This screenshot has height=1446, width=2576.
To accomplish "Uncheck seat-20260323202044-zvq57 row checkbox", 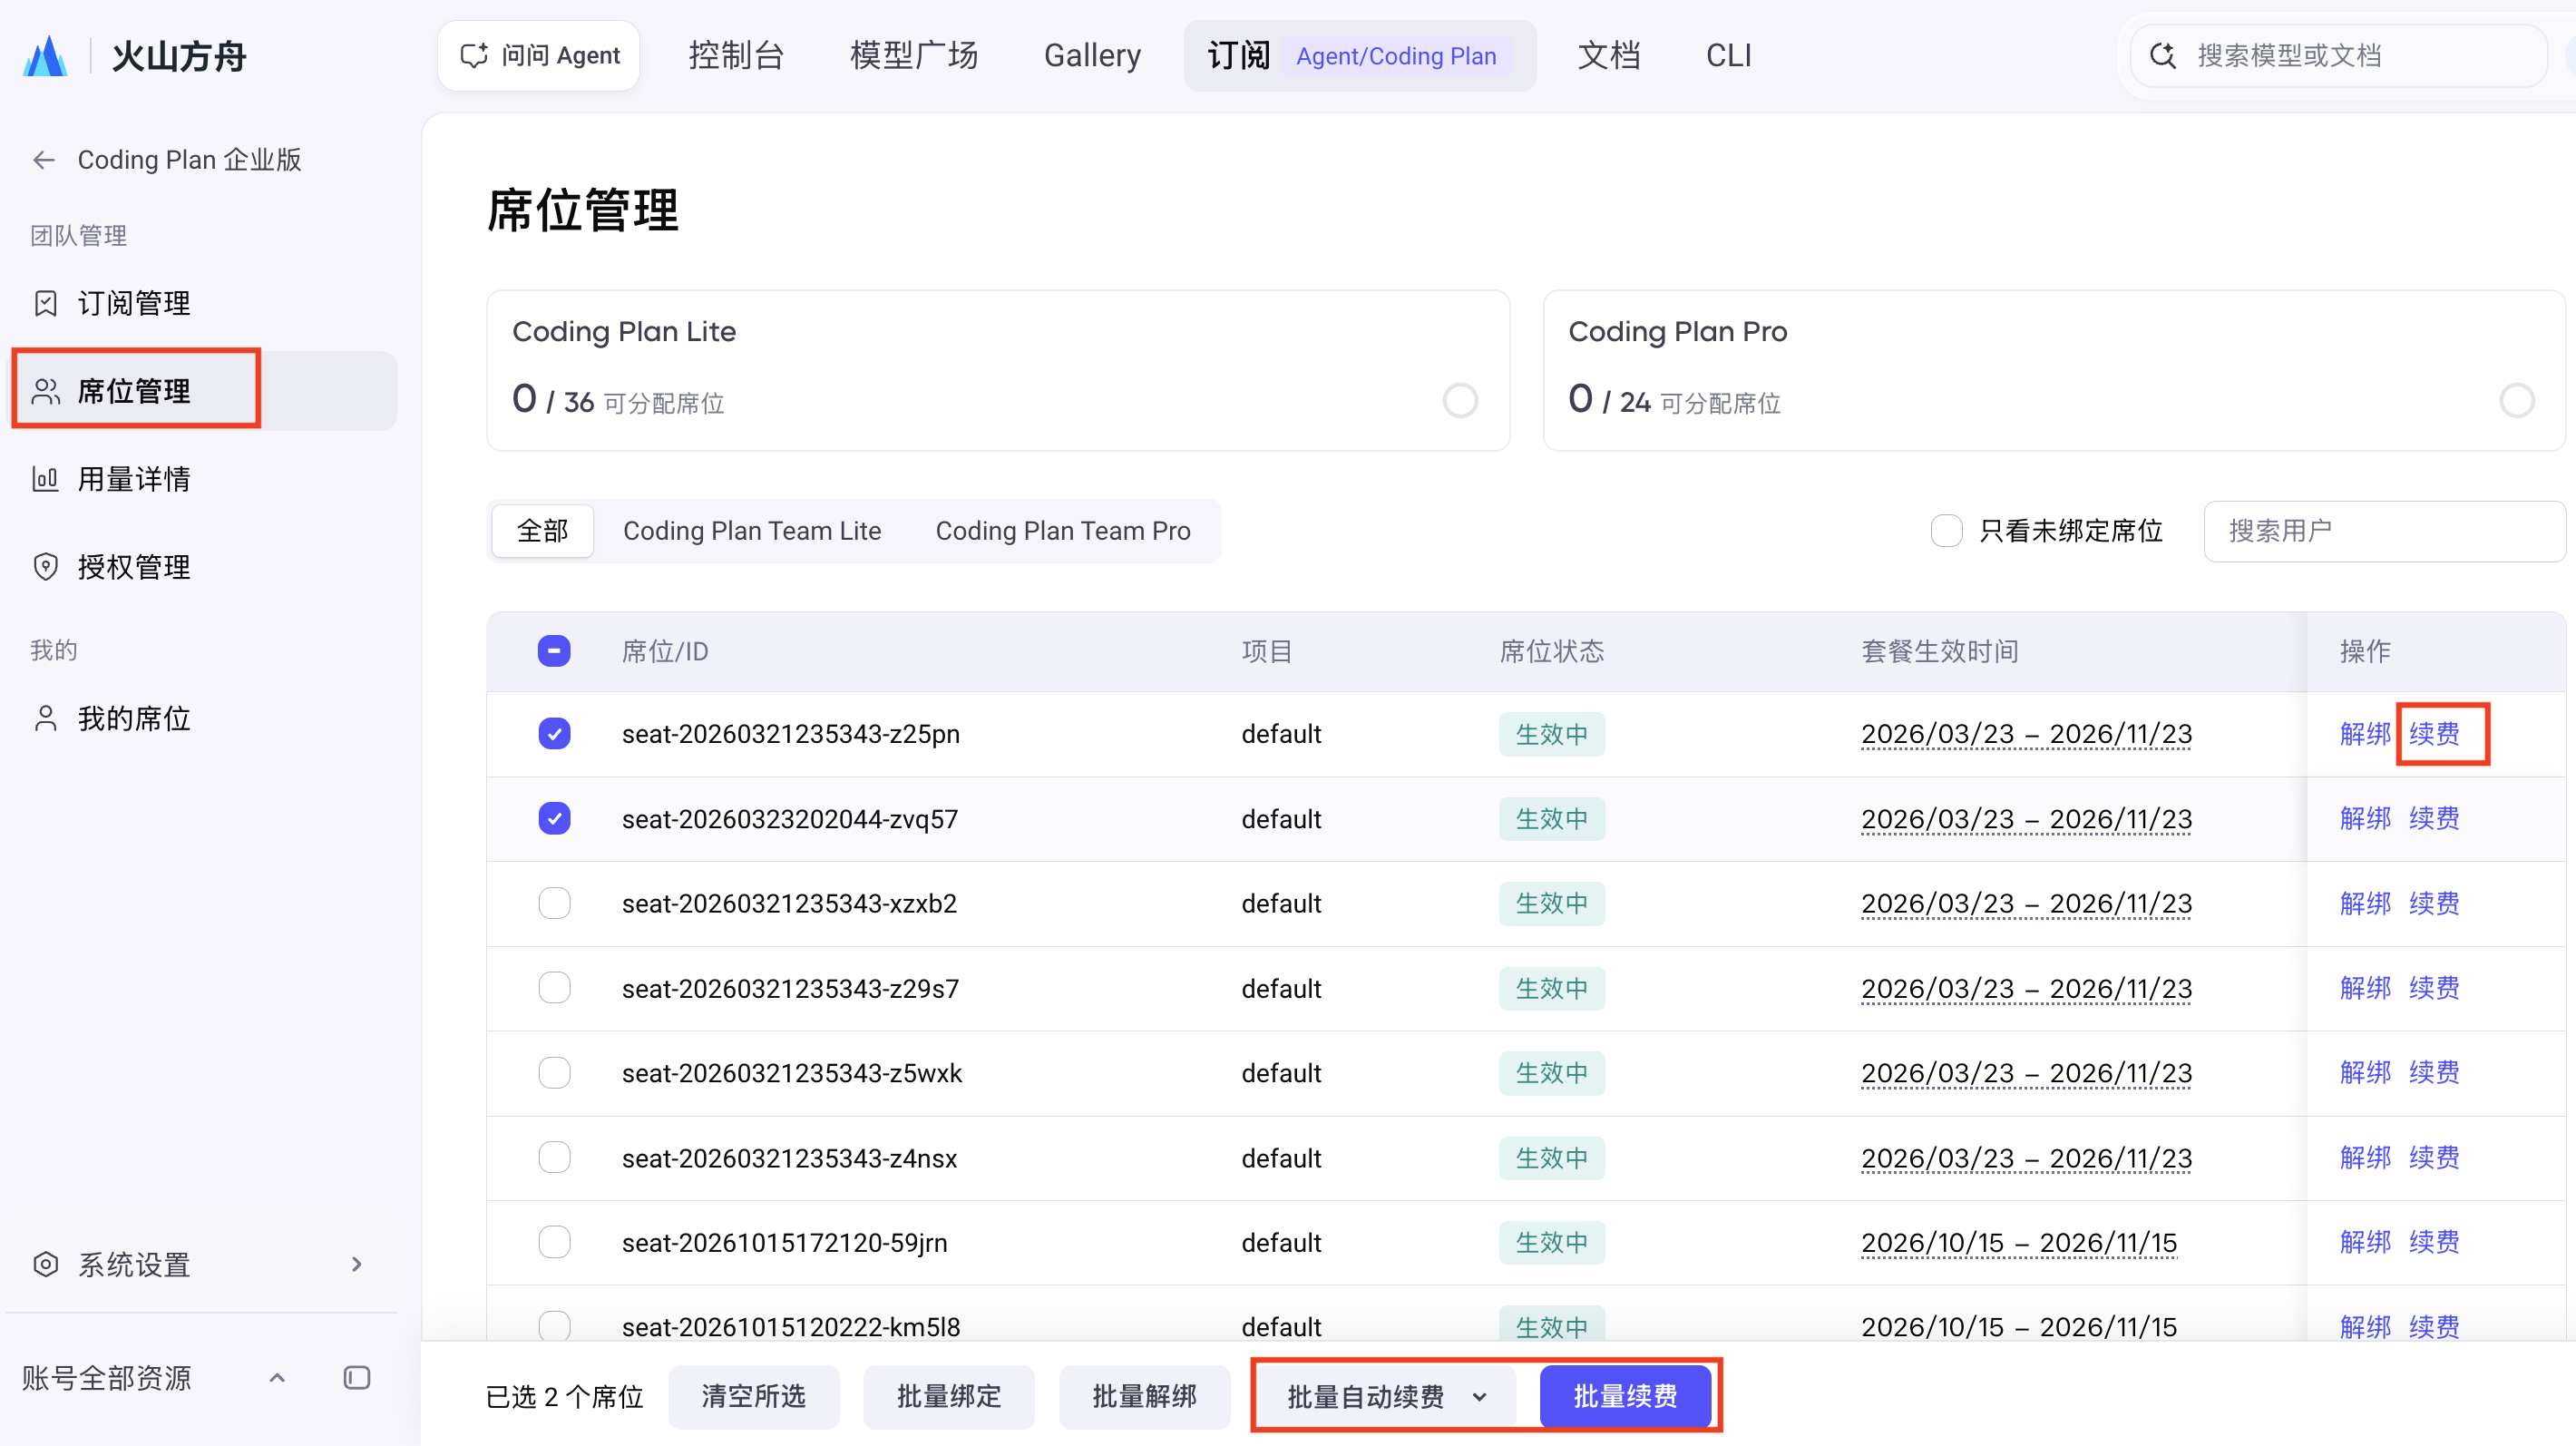I will pyautogui.click(x=554, y=819).
